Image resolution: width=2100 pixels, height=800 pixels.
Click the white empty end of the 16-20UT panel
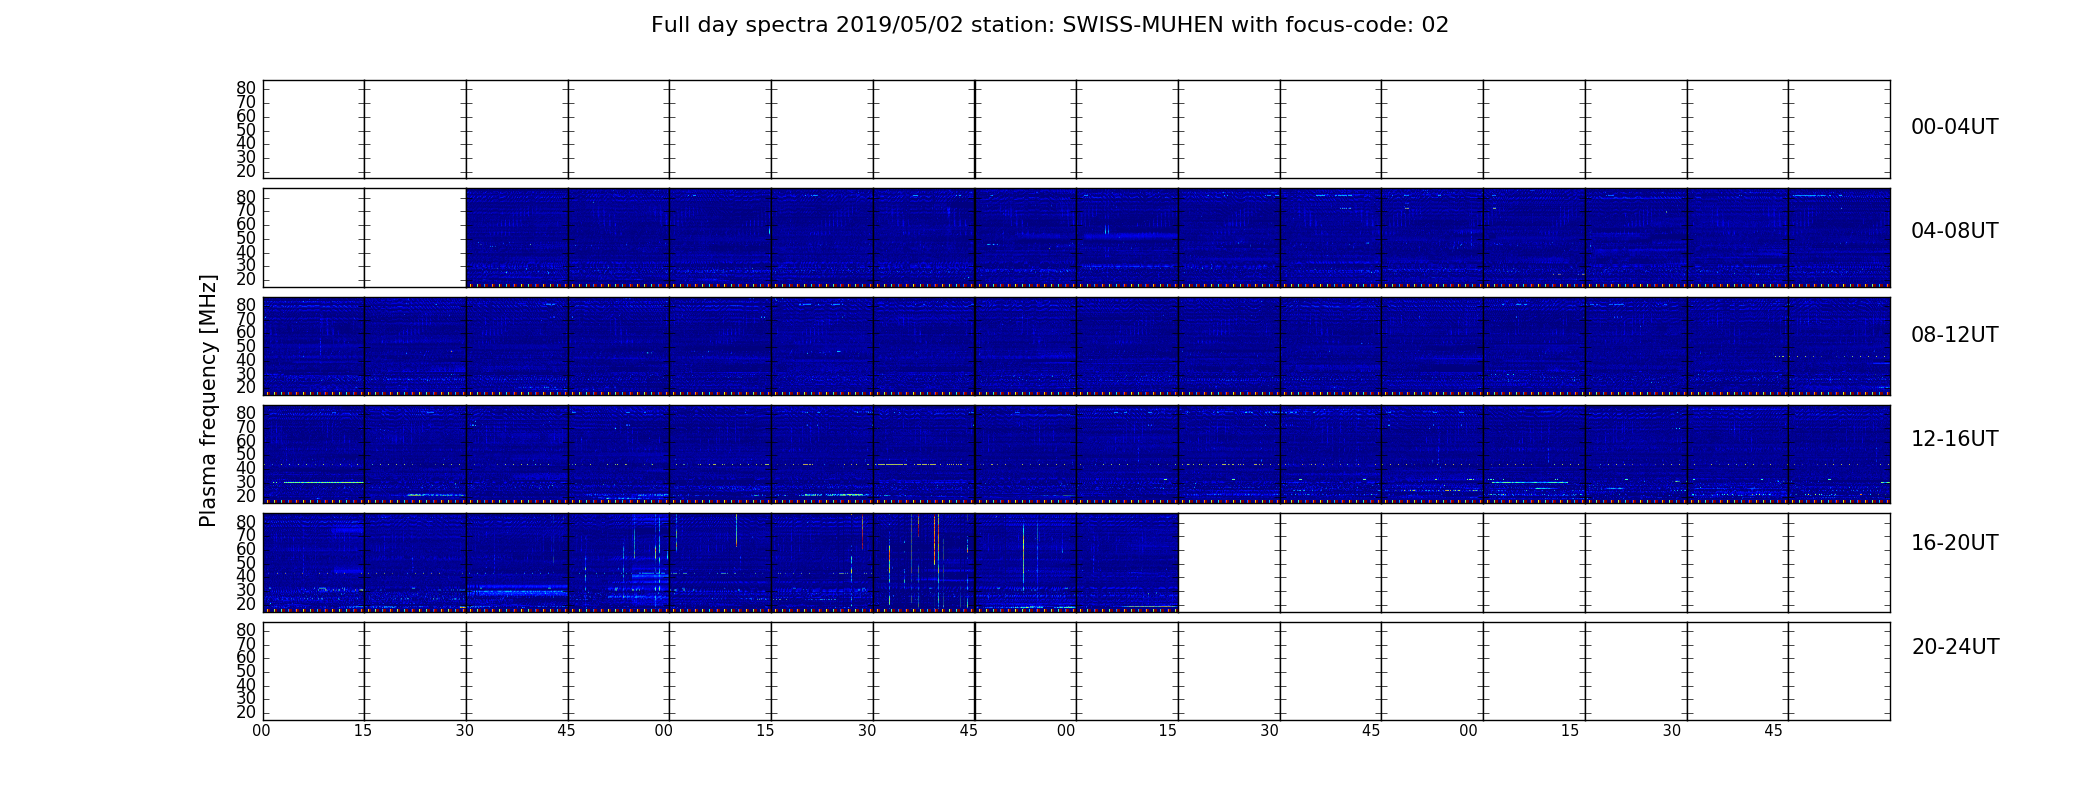tap(1534, 563)
